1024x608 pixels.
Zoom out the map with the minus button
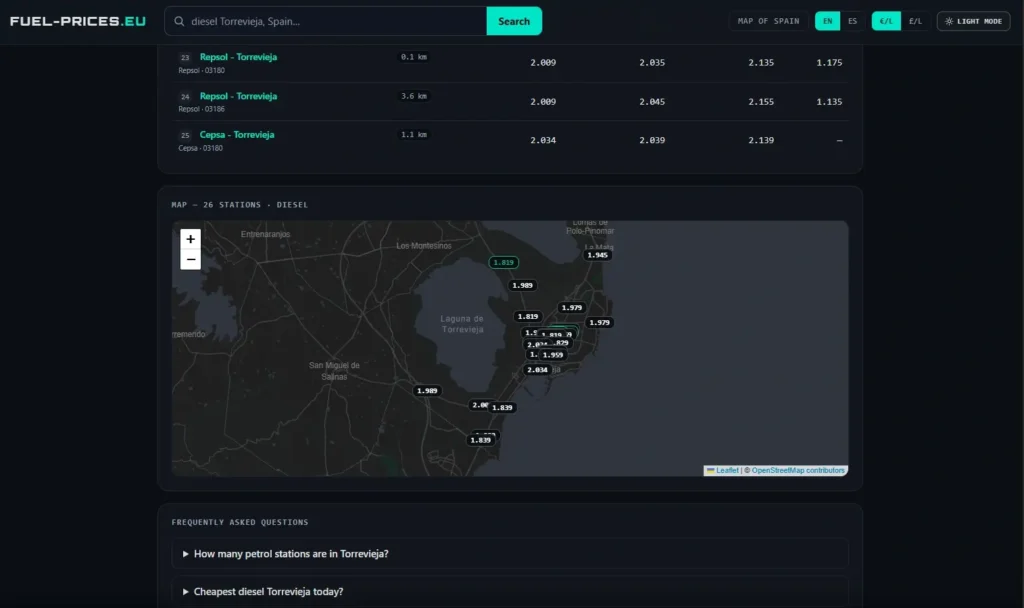tap(190, 259)
